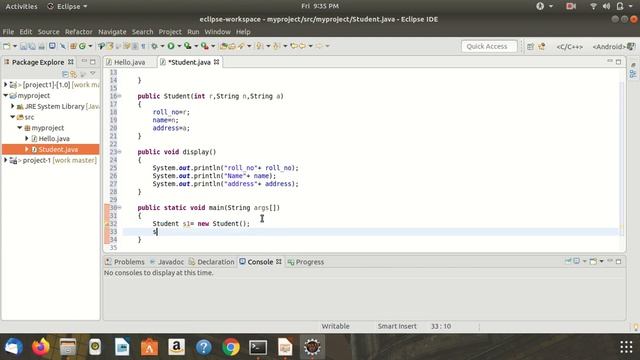Click the Open Perspective icon
Screen dimensions: 640x360
pos(530,47)
